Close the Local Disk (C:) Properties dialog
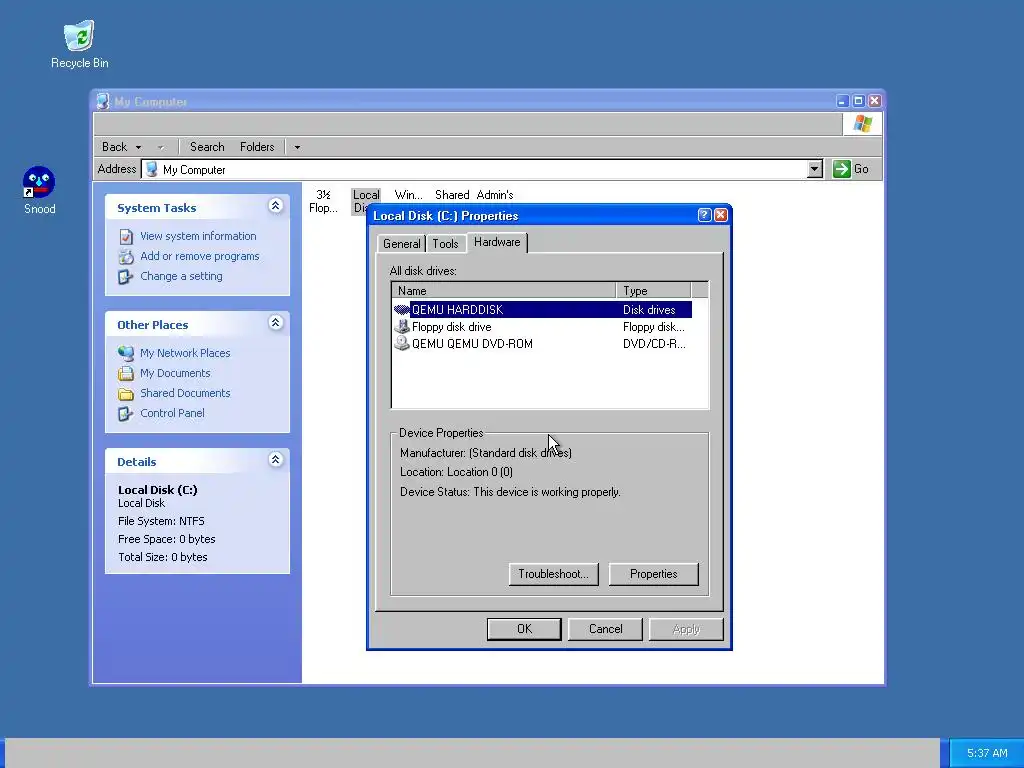The width and height of the screenshot is (1024, 768). coord(720,215)
